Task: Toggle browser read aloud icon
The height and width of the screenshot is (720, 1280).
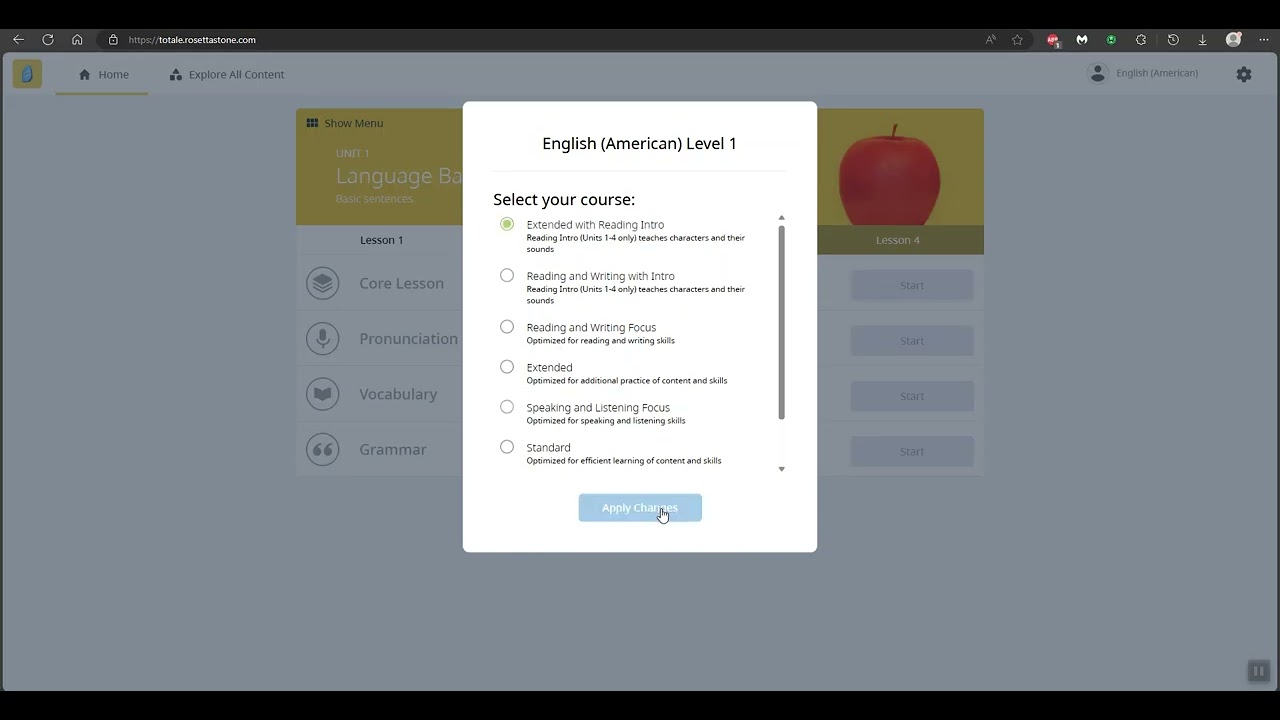Action: click(991, 40)
